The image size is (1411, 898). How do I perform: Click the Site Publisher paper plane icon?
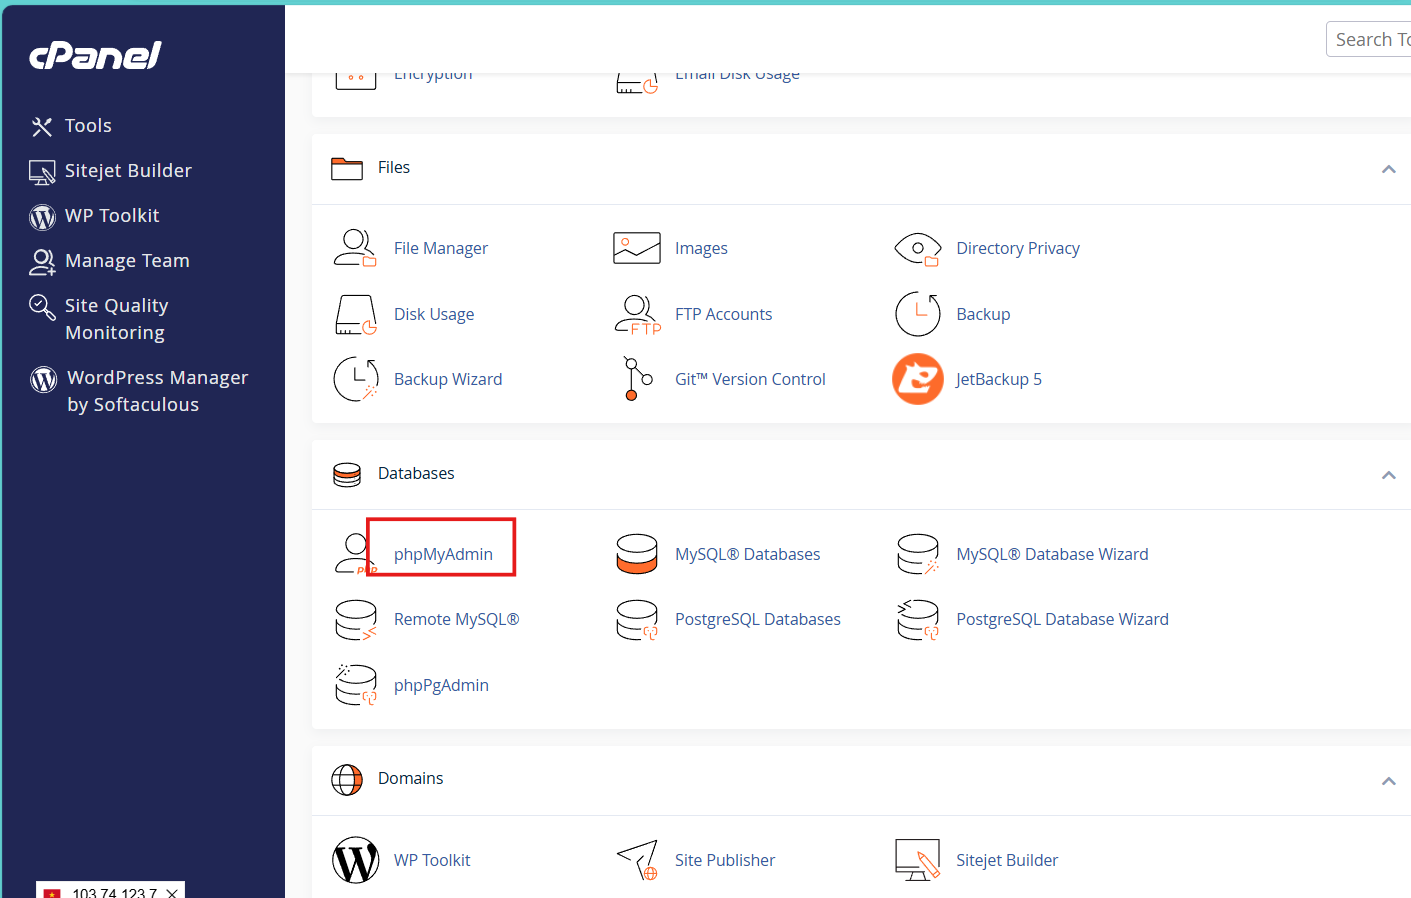pos(637,860)
